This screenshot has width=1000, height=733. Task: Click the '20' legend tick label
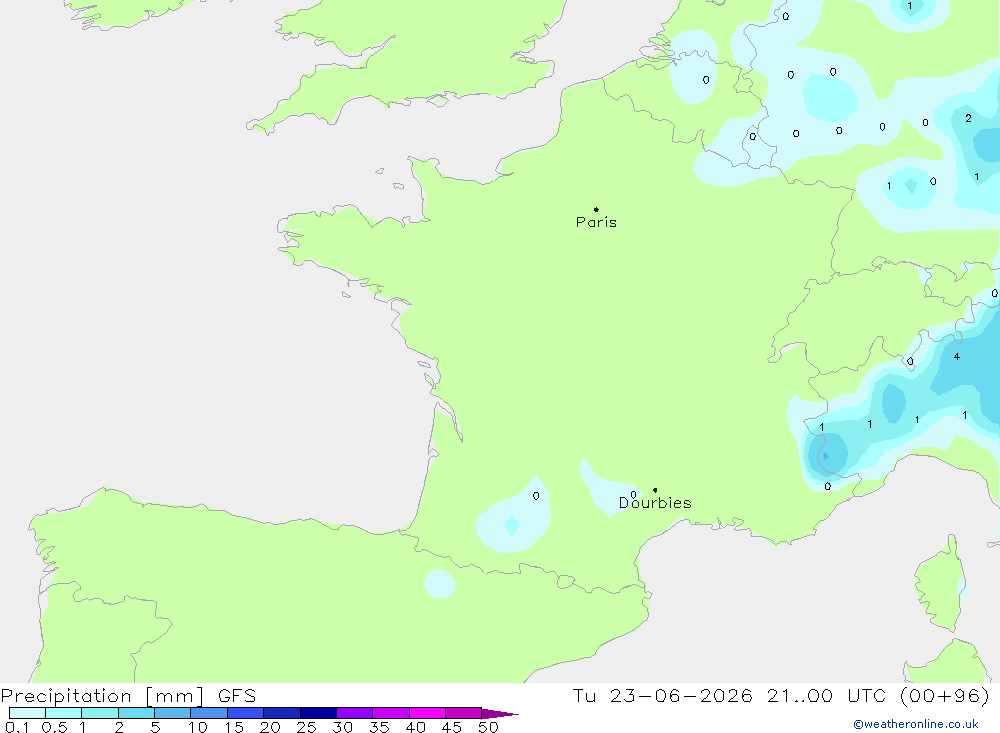(270, 727)
